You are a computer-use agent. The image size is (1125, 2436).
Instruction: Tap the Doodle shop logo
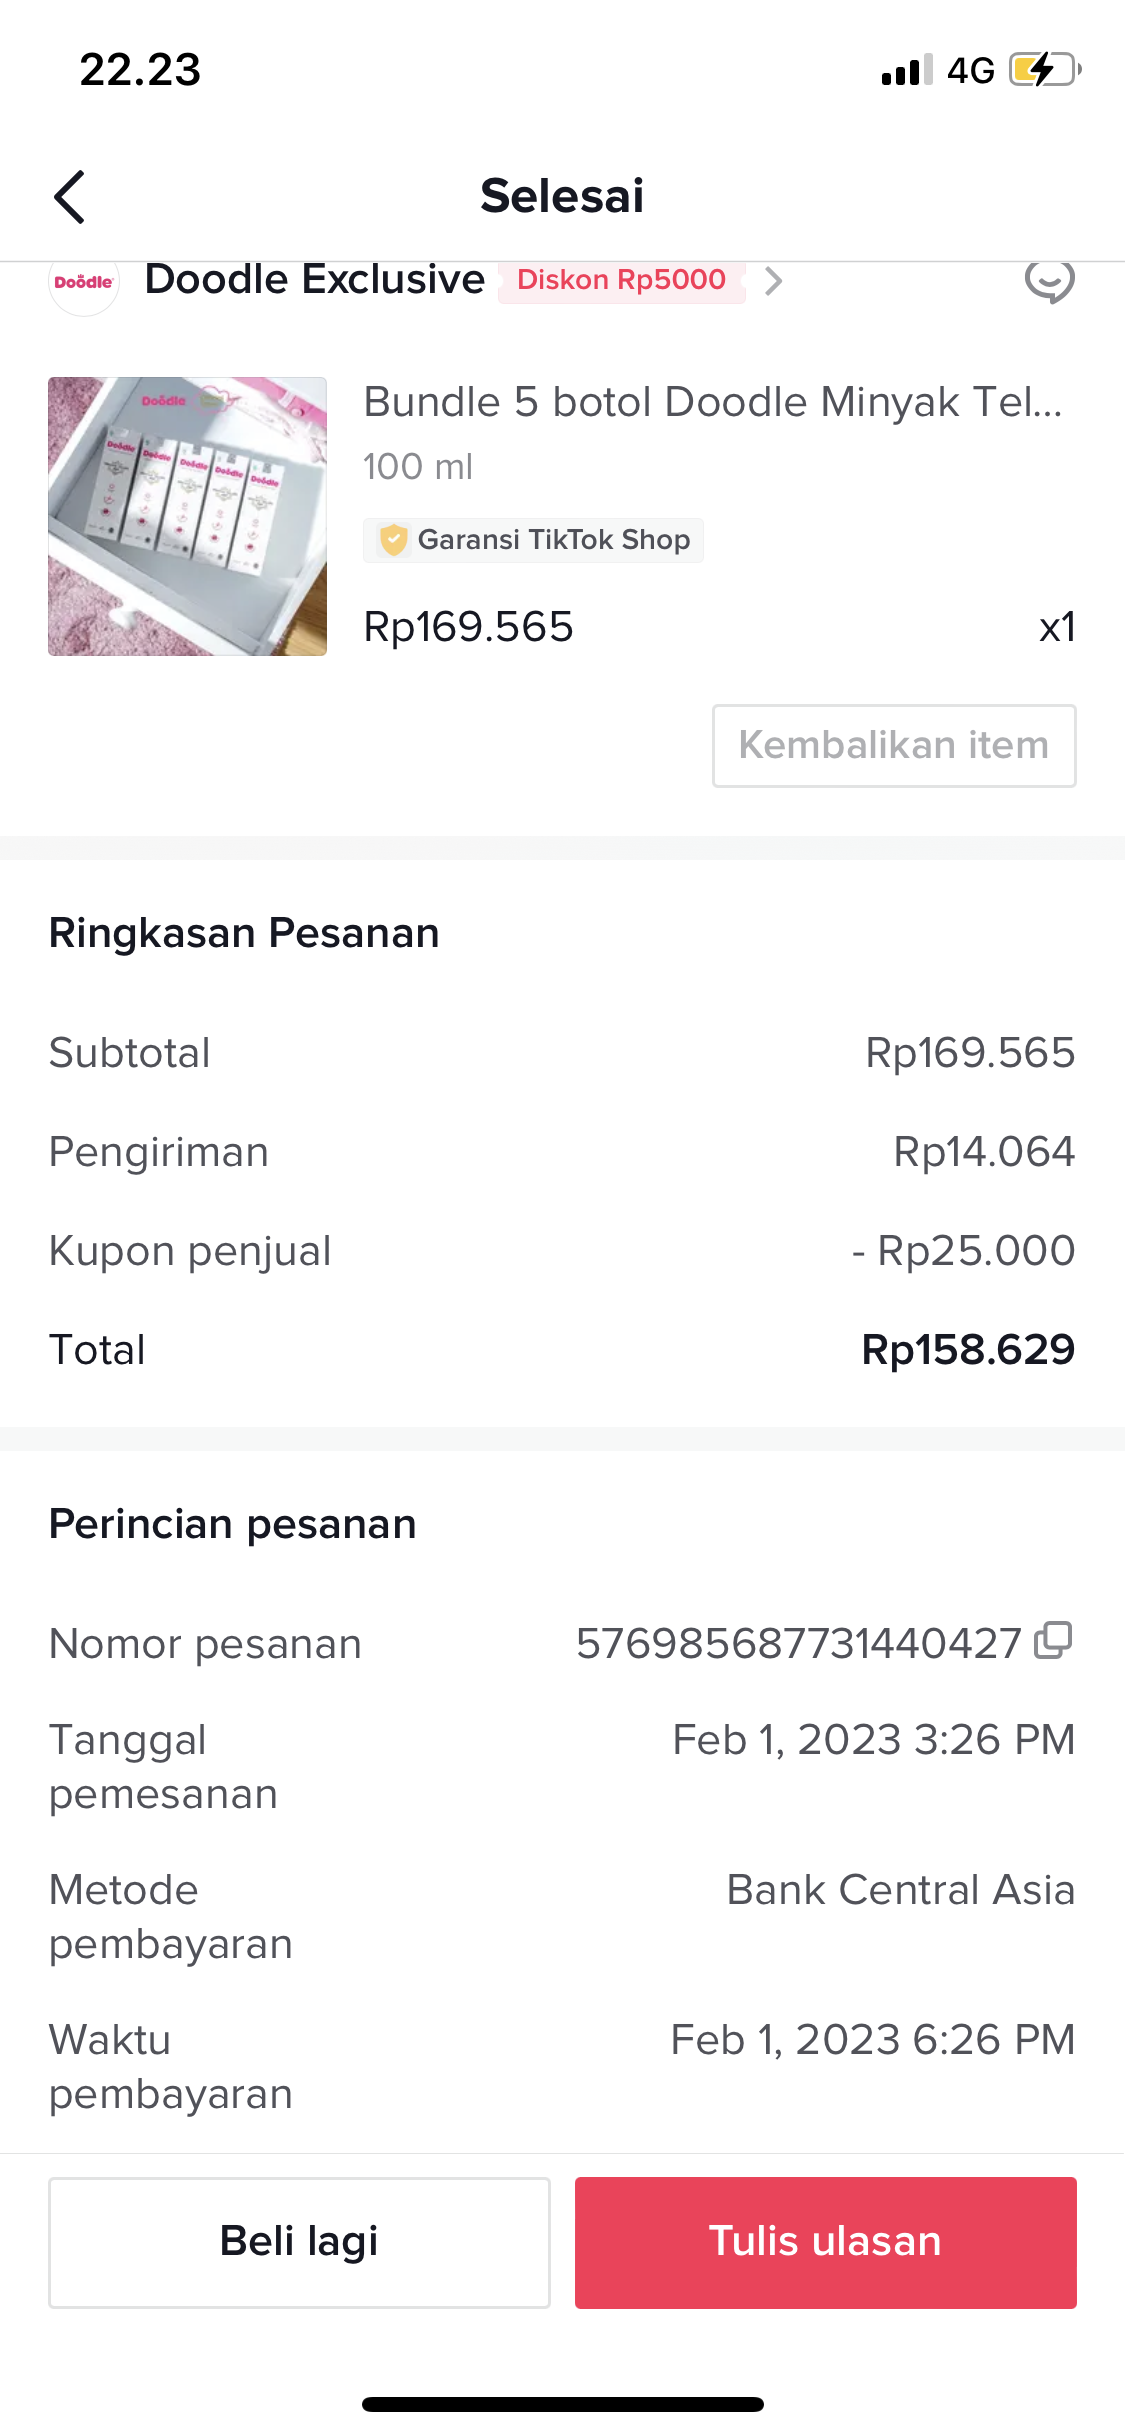(x=84, y=283)
